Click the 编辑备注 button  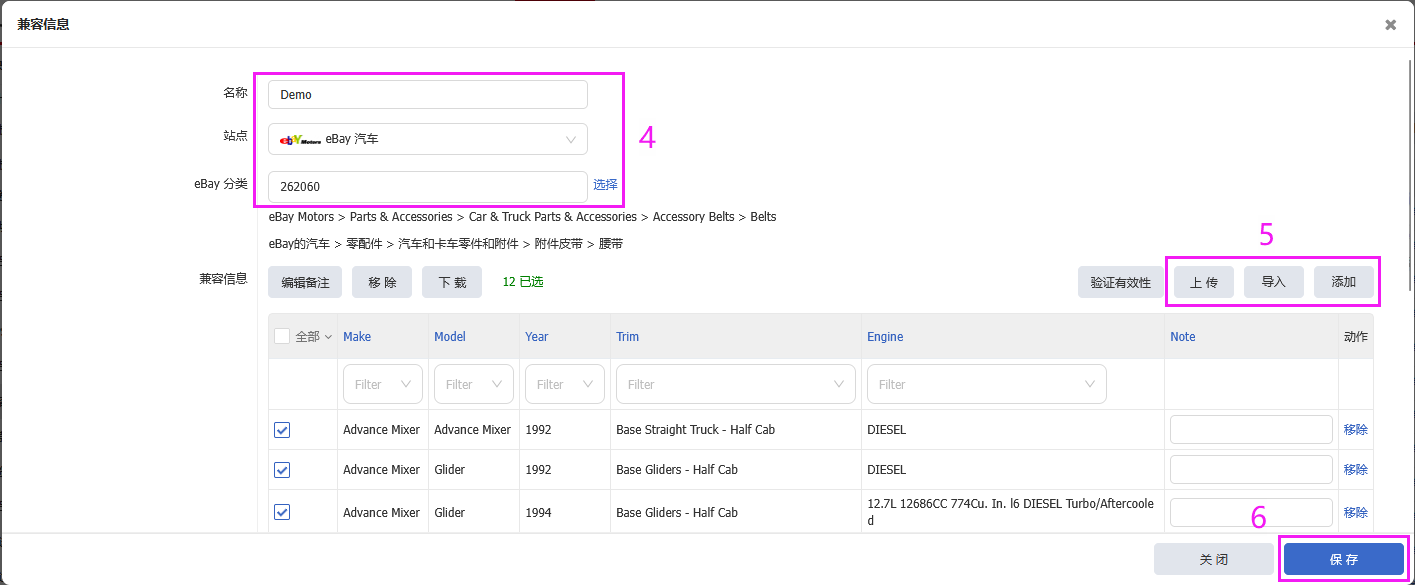[x=305, y=282]
